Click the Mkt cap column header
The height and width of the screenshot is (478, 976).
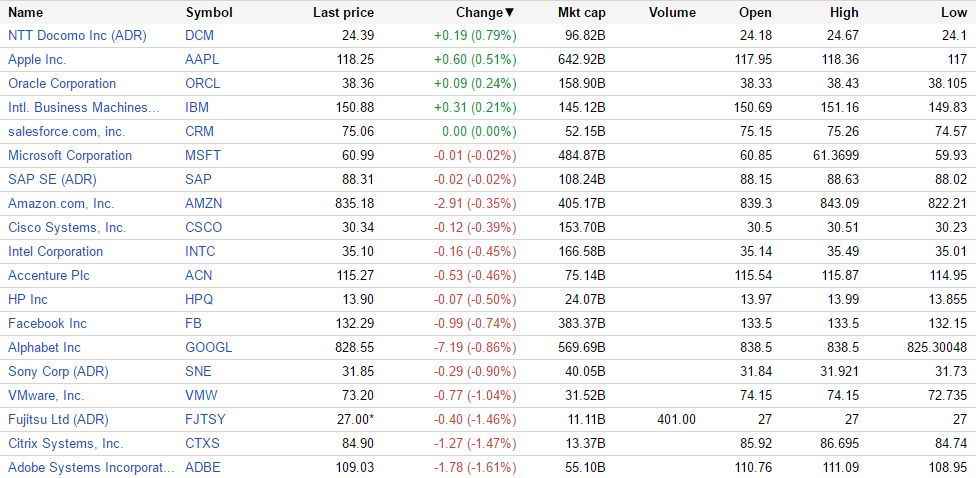[x=581, y=13]
